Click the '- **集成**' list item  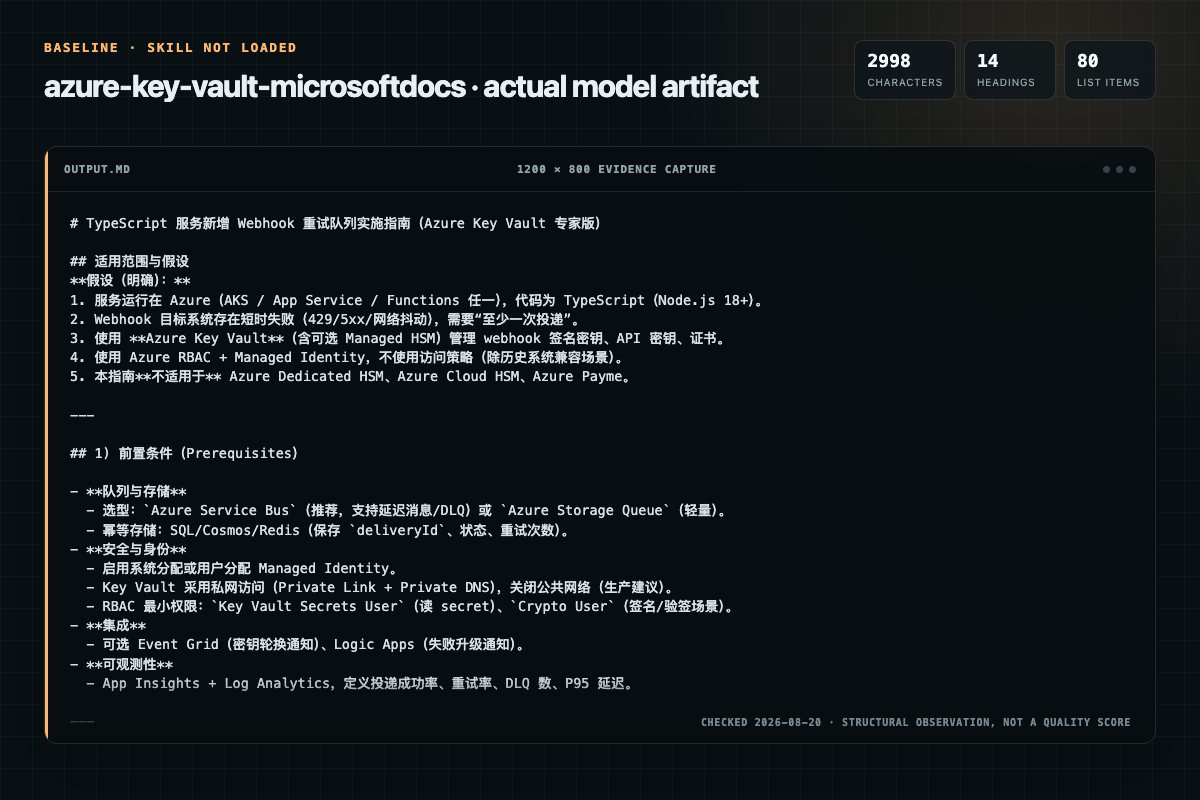click(x=108, y=625)
